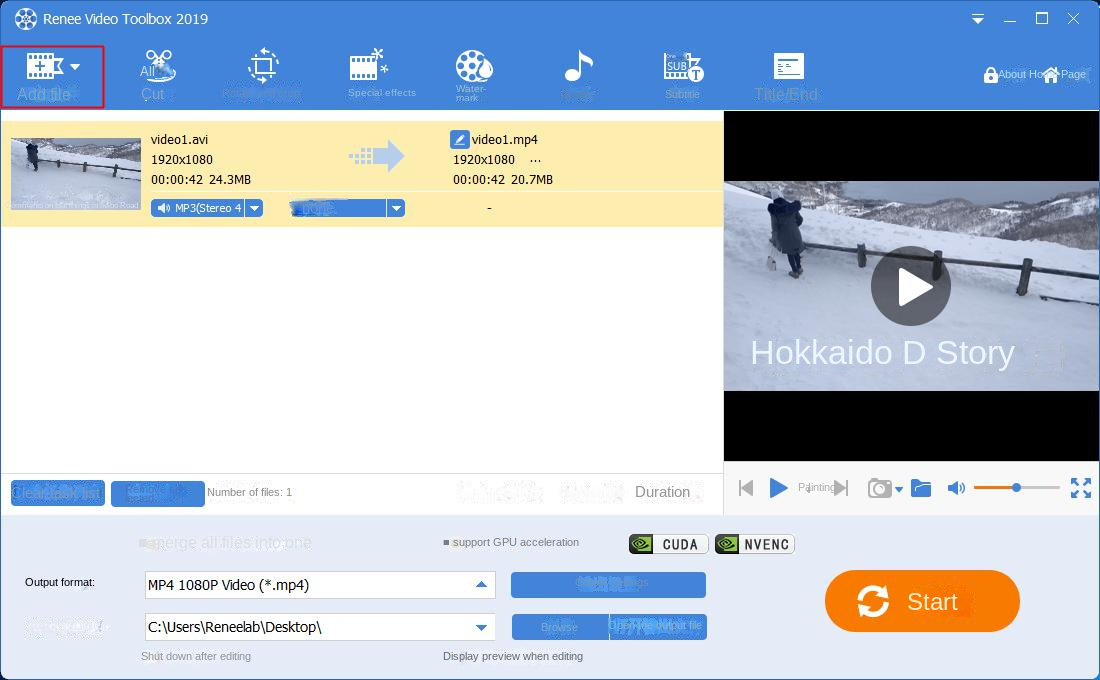Toggle merge all files into one checkbox
Image resolution: width=1100 pixels, height=680 pixels.
[x=142, y=543]
